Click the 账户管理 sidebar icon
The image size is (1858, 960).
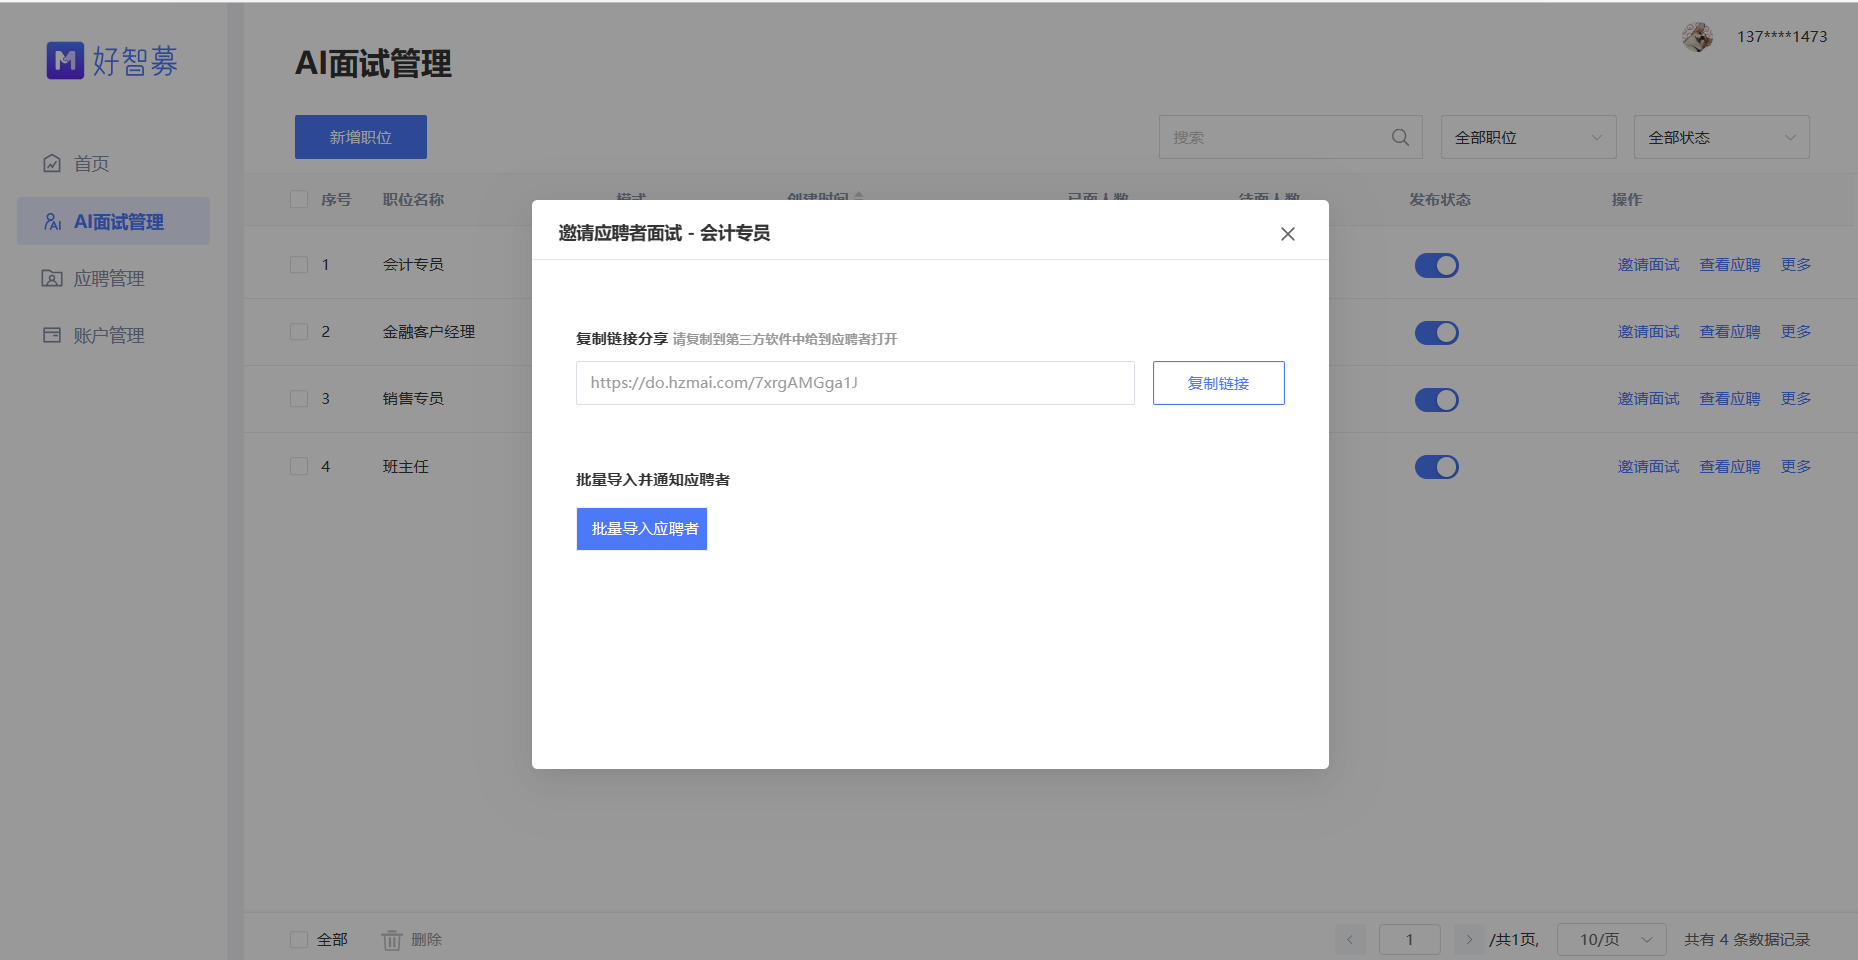pyautogui.click(x=52, y=335)
